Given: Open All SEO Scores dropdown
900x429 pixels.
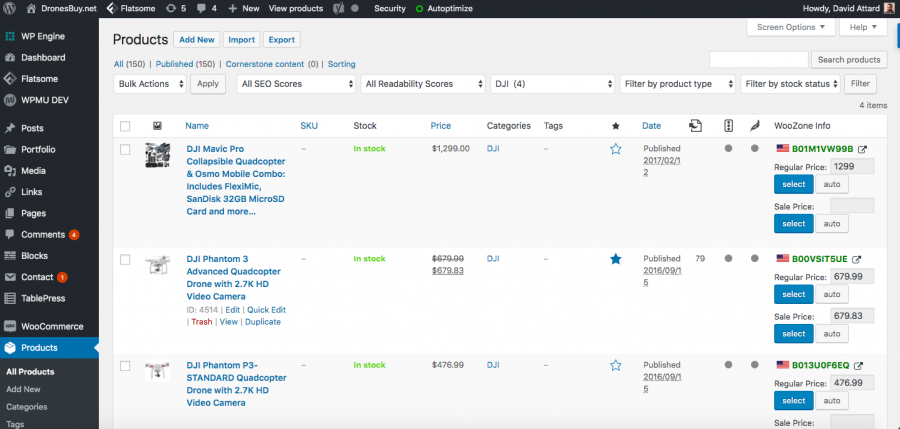Looking at the screenshot, I should [x=296, y=84].
